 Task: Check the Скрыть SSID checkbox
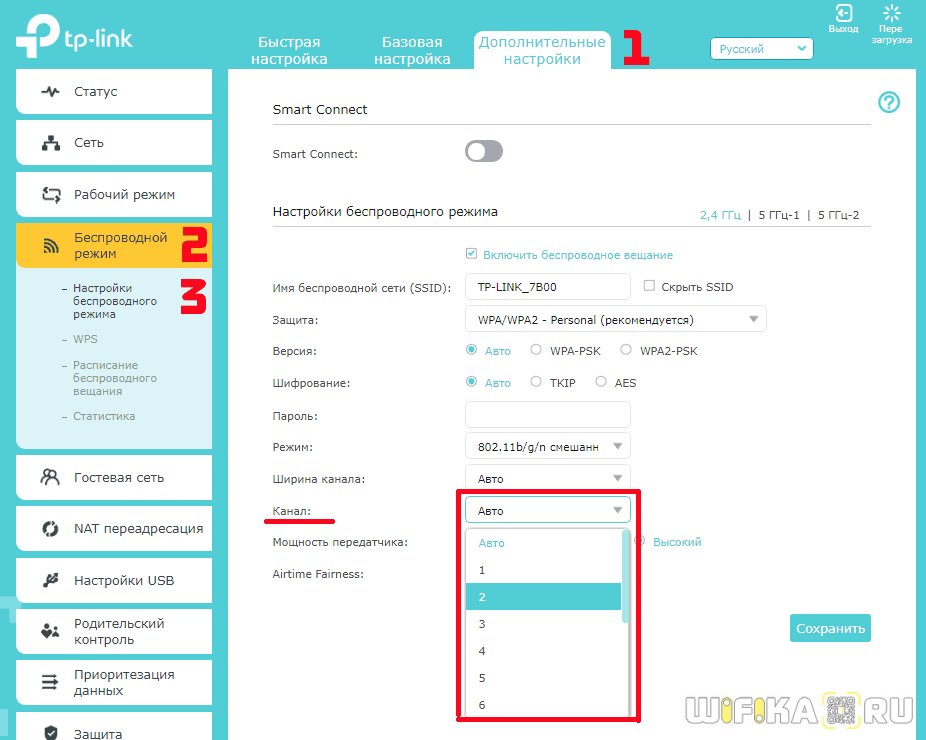click(649, 286)
